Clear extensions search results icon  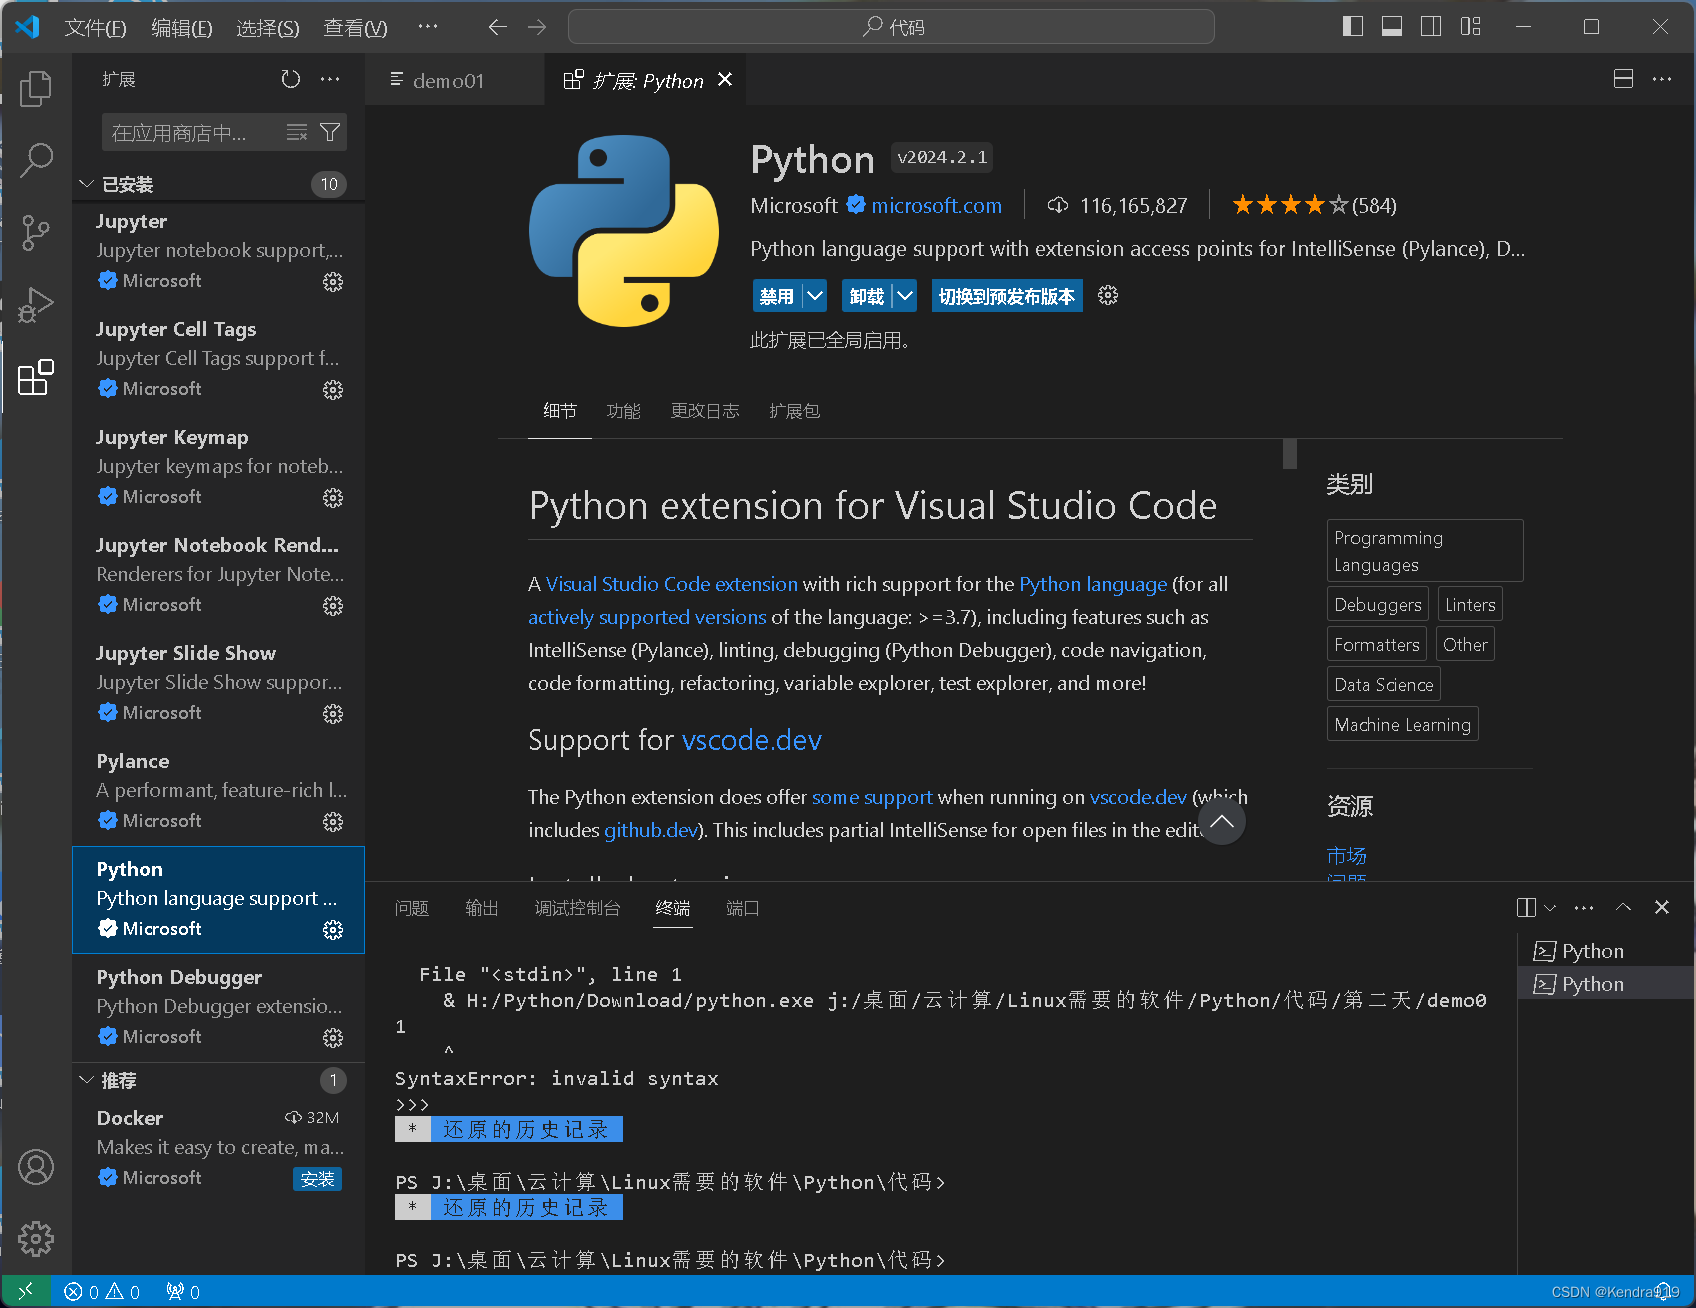click(297, 132)
